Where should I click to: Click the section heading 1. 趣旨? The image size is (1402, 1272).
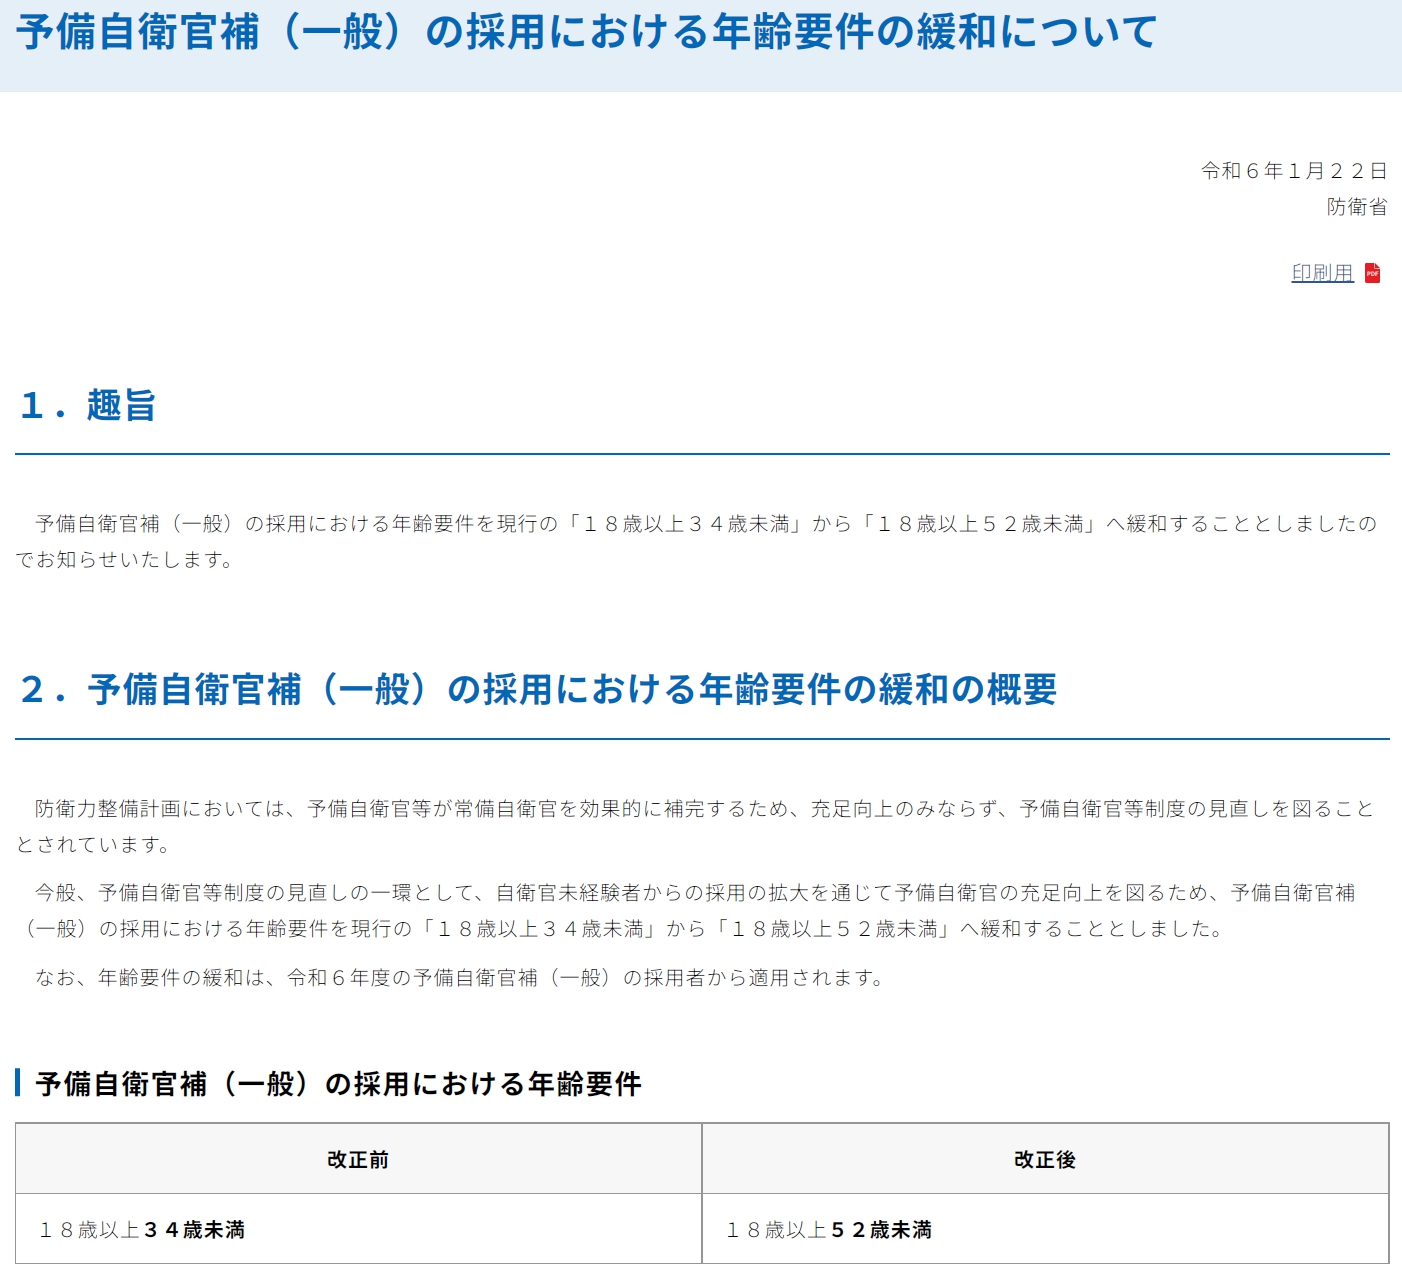click(88, 405)
